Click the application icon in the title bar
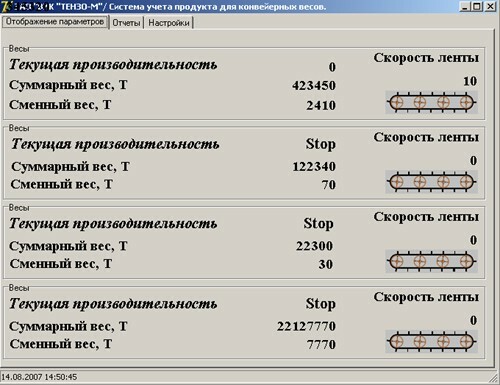This screenshot has width=500, height=385. [x=7, y=6]
